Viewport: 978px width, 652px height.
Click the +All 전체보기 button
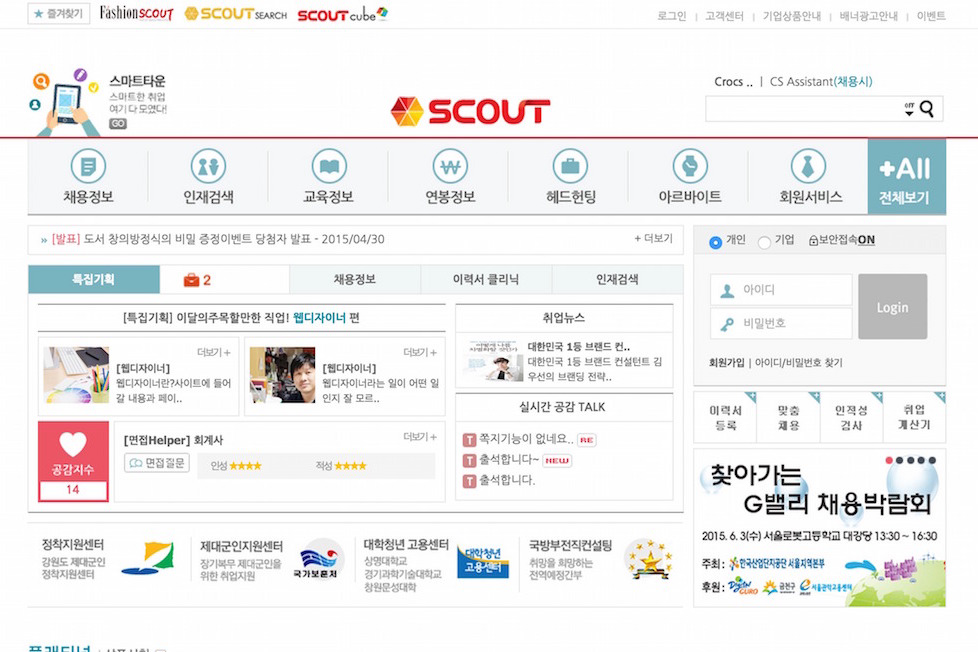coord(906,177)
